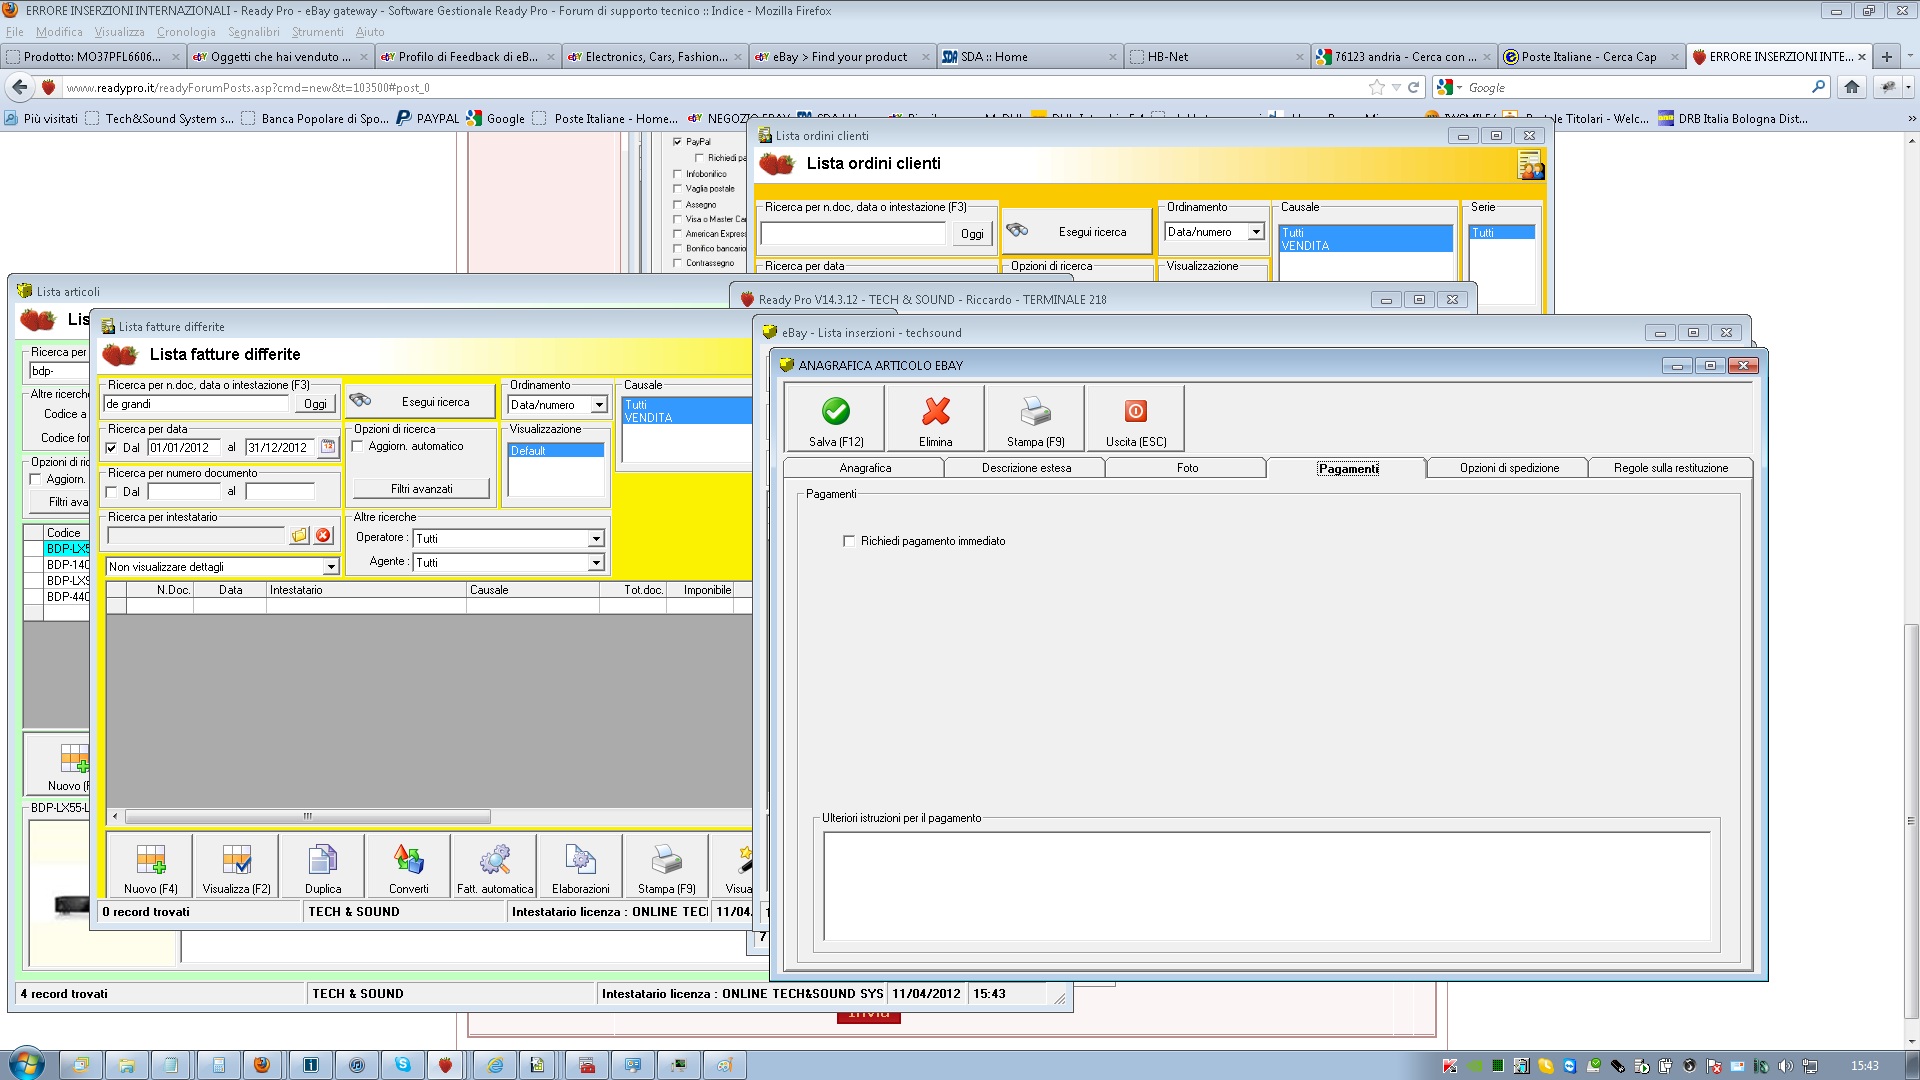Image resolution: width=1920 pixels, height=1080 pixels.
Task: Click the Skype icon in the taskbar
Action: [403, 1065]
